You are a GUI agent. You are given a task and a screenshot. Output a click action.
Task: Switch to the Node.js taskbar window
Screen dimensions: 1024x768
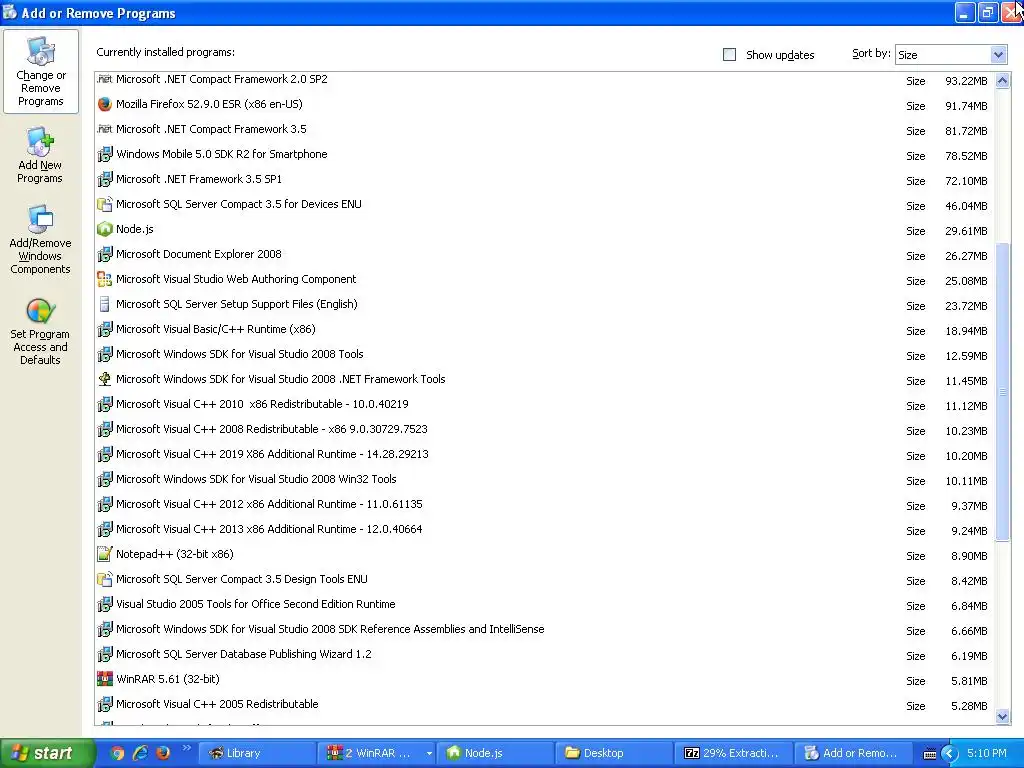[495, 753]
